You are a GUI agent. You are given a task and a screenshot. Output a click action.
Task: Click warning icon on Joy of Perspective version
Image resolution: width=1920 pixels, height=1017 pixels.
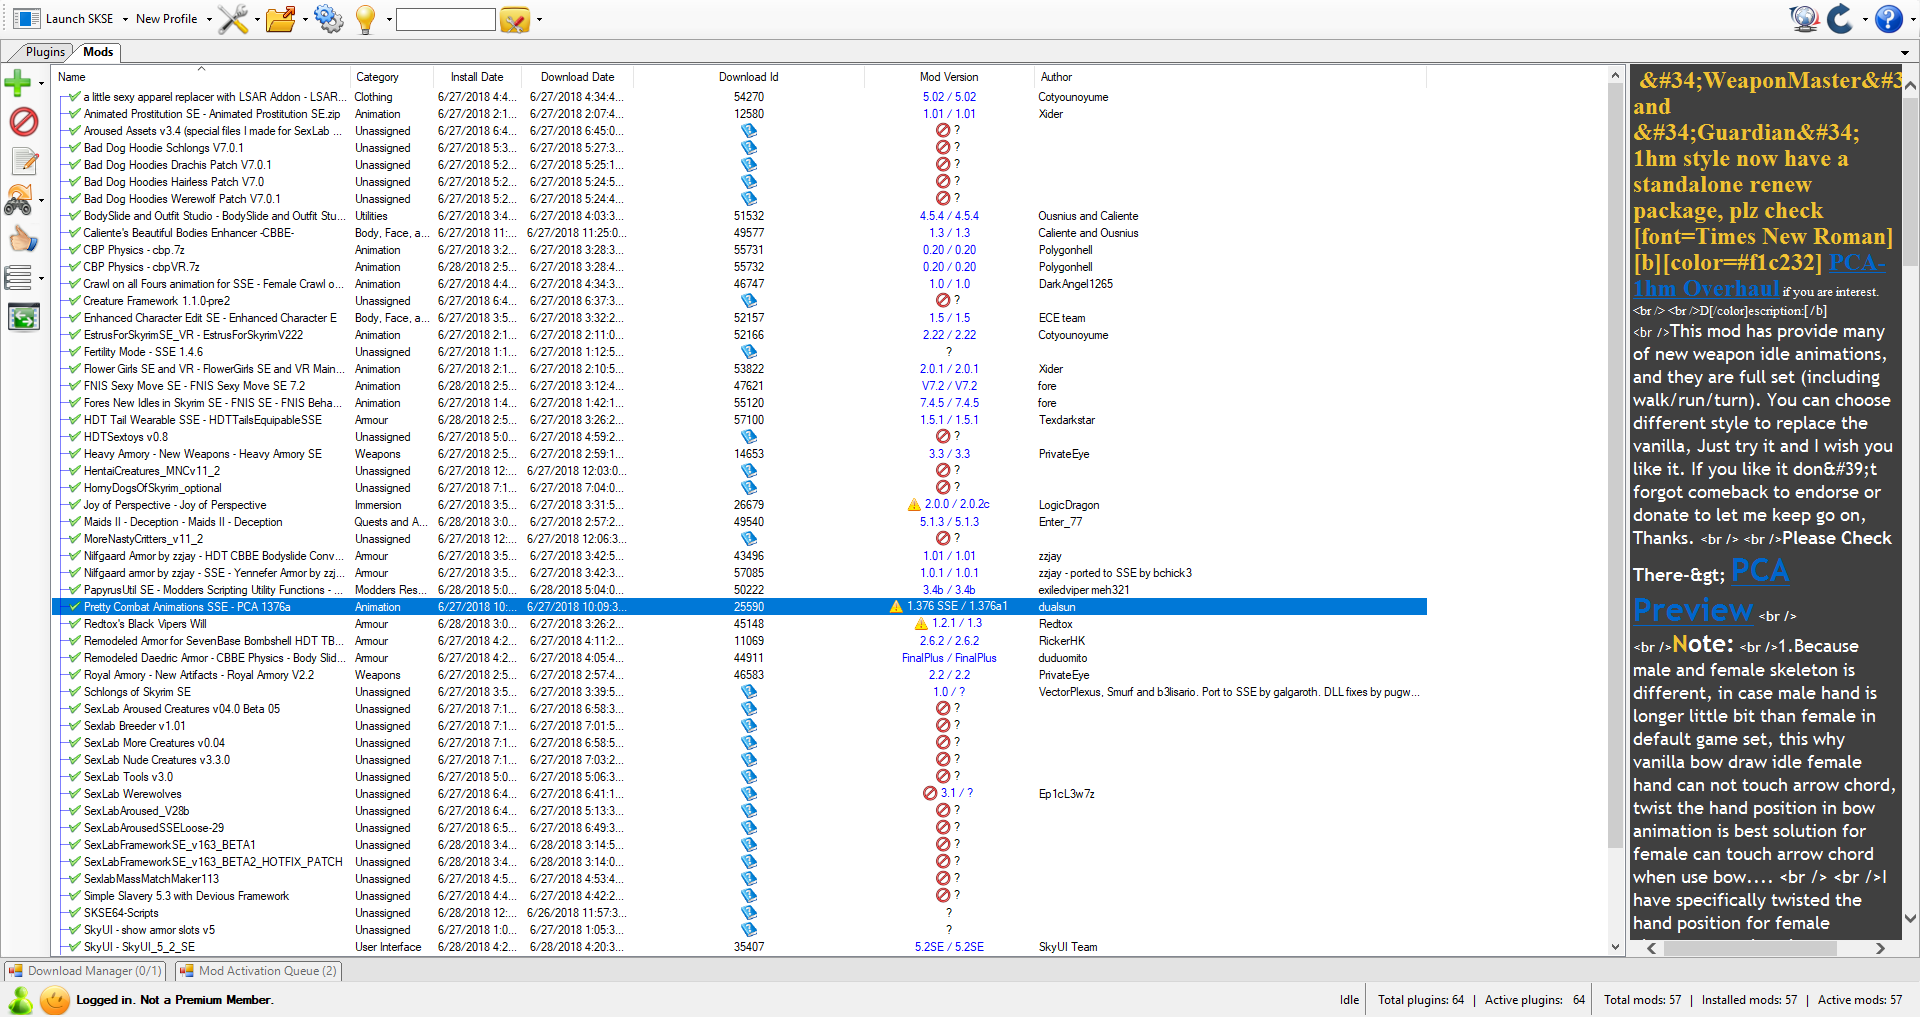coord(914,505)
